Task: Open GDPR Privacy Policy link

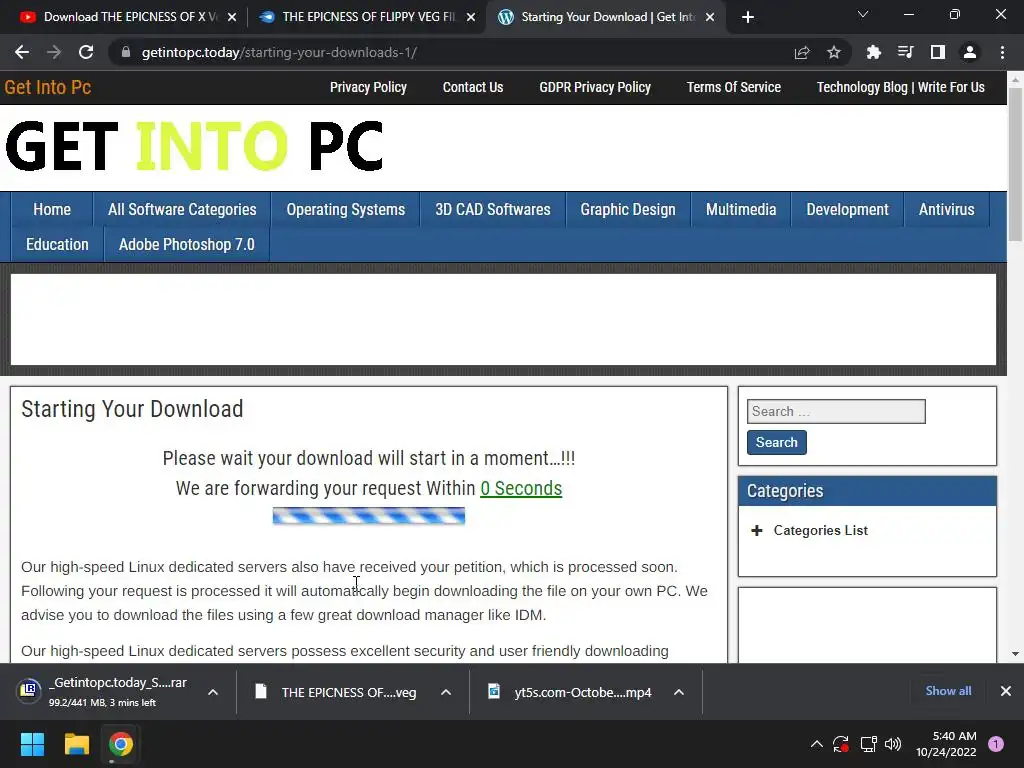Action: click(x=595, y=88)
